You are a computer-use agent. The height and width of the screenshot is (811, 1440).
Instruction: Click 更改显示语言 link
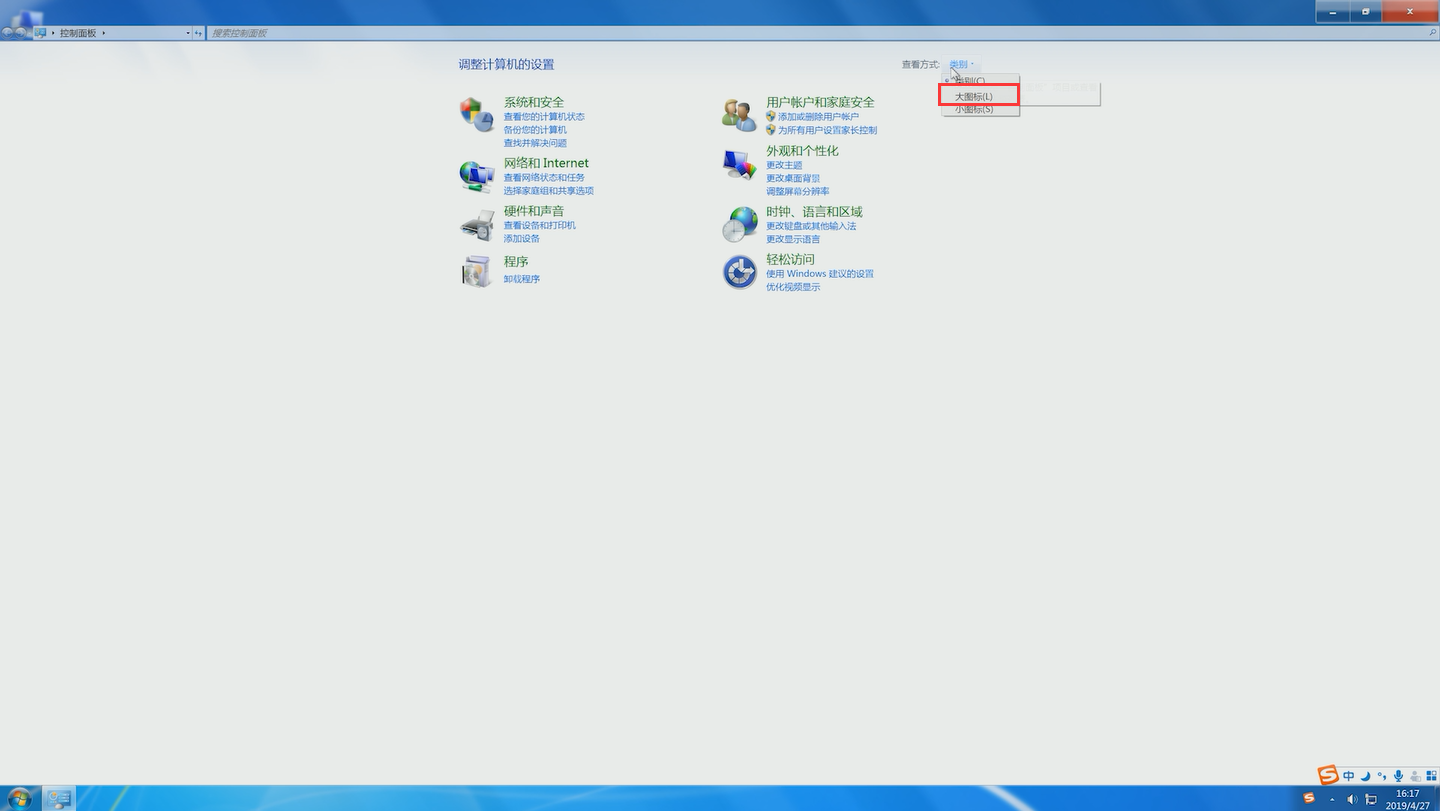793,239
